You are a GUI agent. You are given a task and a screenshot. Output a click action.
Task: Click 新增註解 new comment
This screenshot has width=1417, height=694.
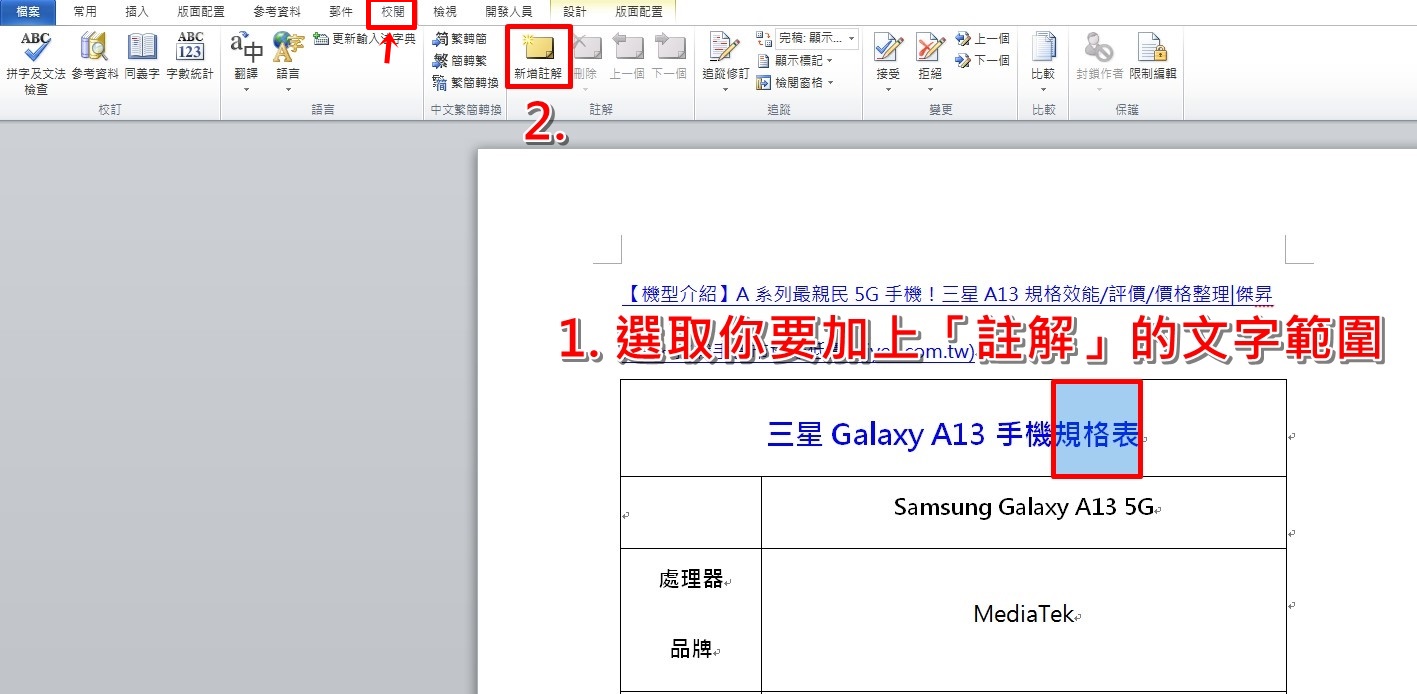(538, 56)
